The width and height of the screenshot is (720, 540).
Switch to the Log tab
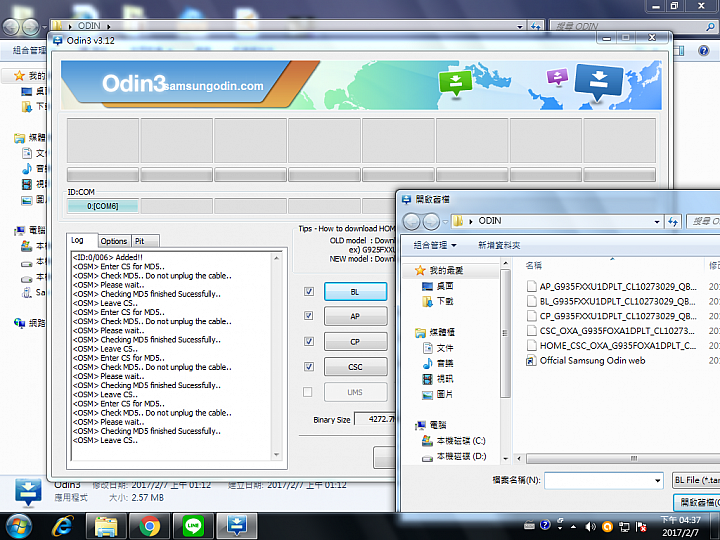coord(82,240)
